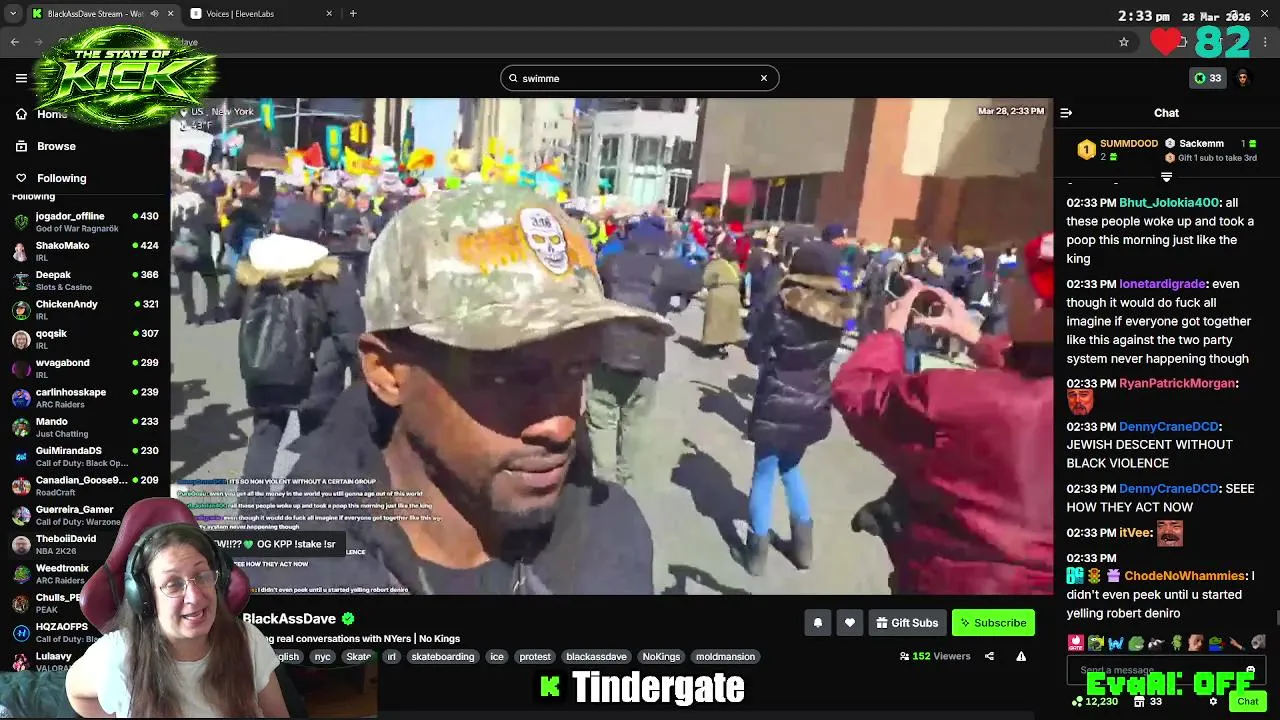The height and width of the screenshot is (720, 1280).
Task: Click the search field containing swimme
Action: coord(640,78)
